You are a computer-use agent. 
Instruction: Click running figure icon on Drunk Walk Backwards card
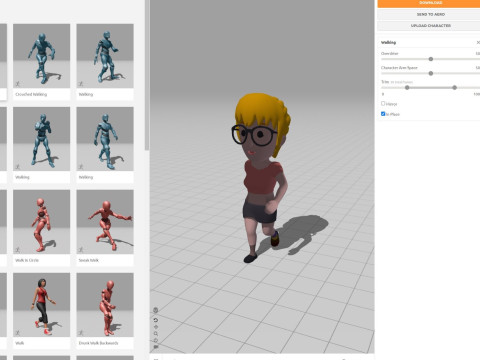[x=81, y=333]
